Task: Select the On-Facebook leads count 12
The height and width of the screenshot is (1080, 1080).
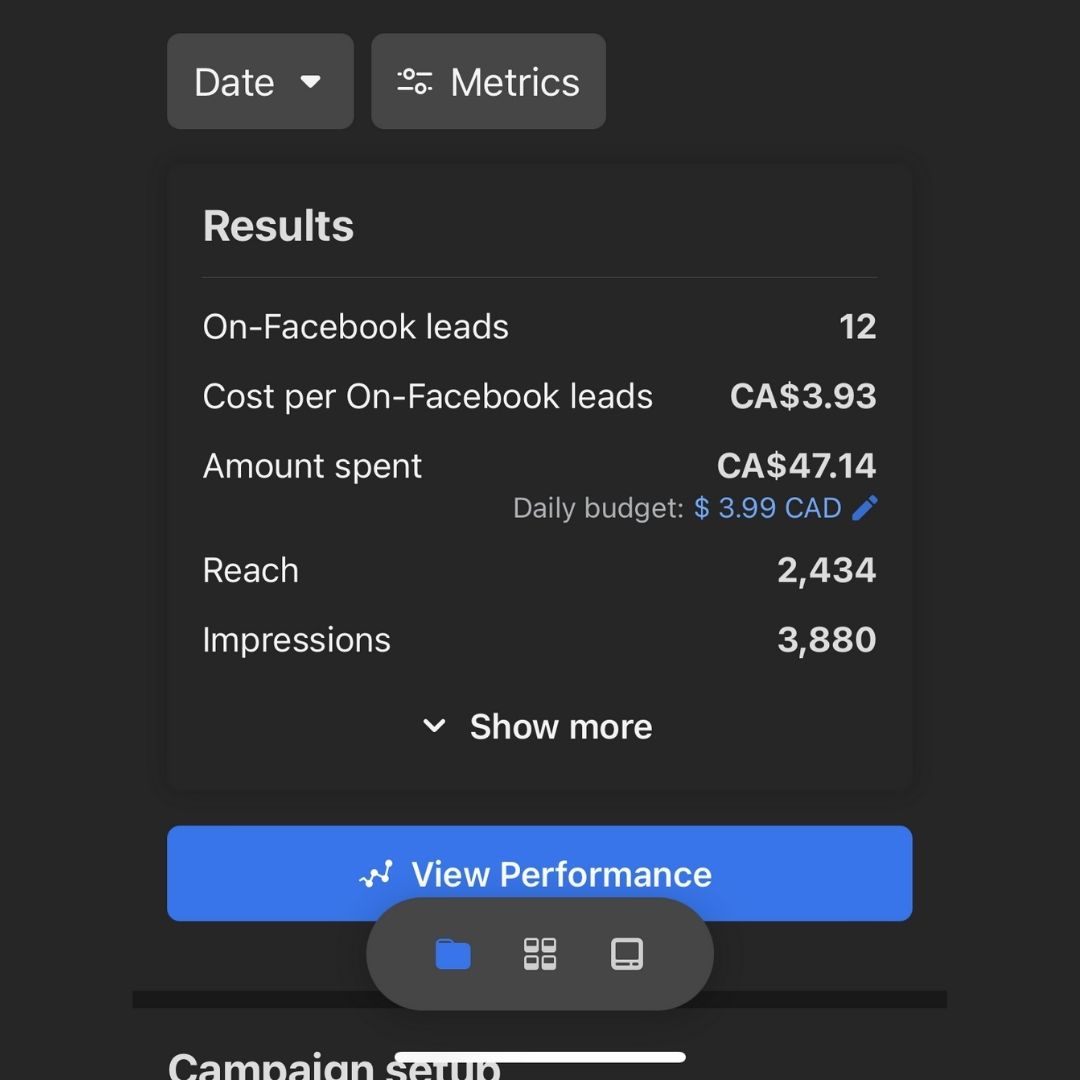Action: [x=857, y=327]
